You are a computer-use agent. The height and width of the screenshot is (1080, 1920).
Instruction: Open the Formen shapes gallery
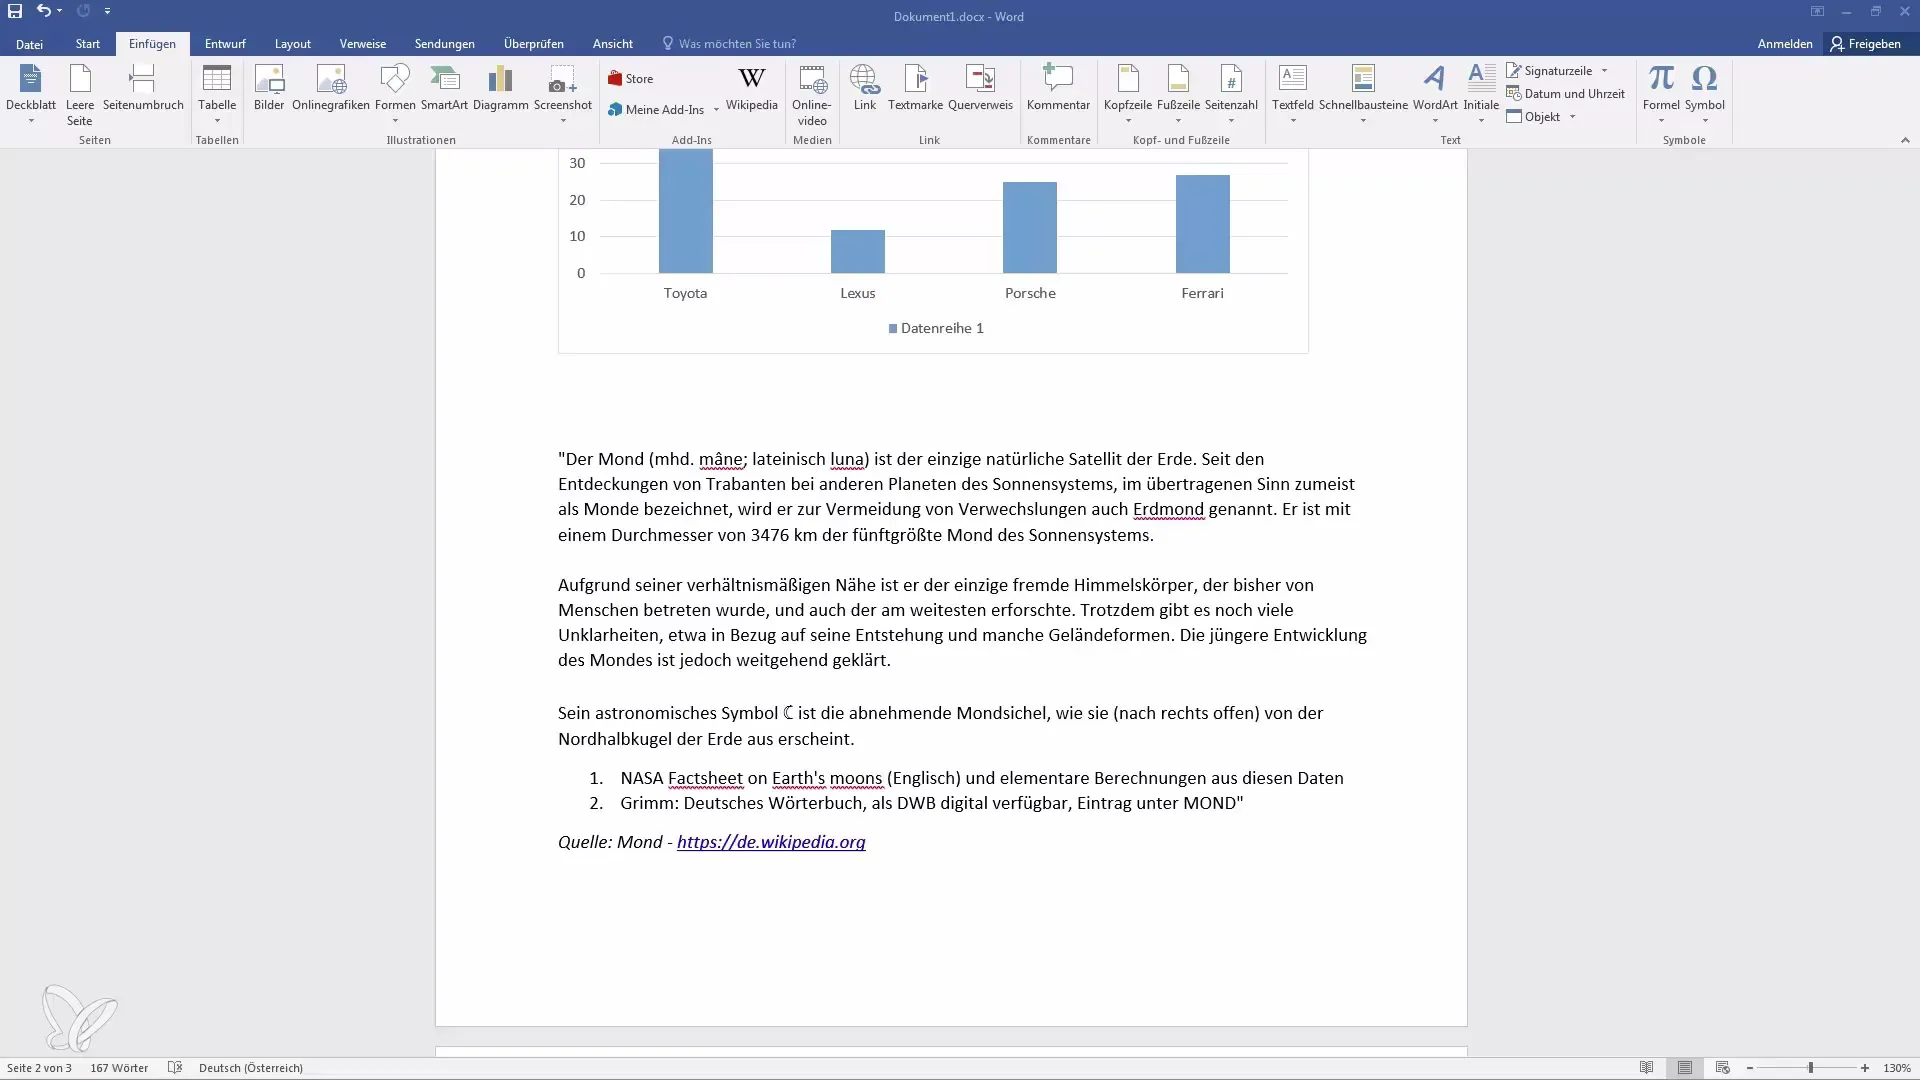(x=395, y=94)
